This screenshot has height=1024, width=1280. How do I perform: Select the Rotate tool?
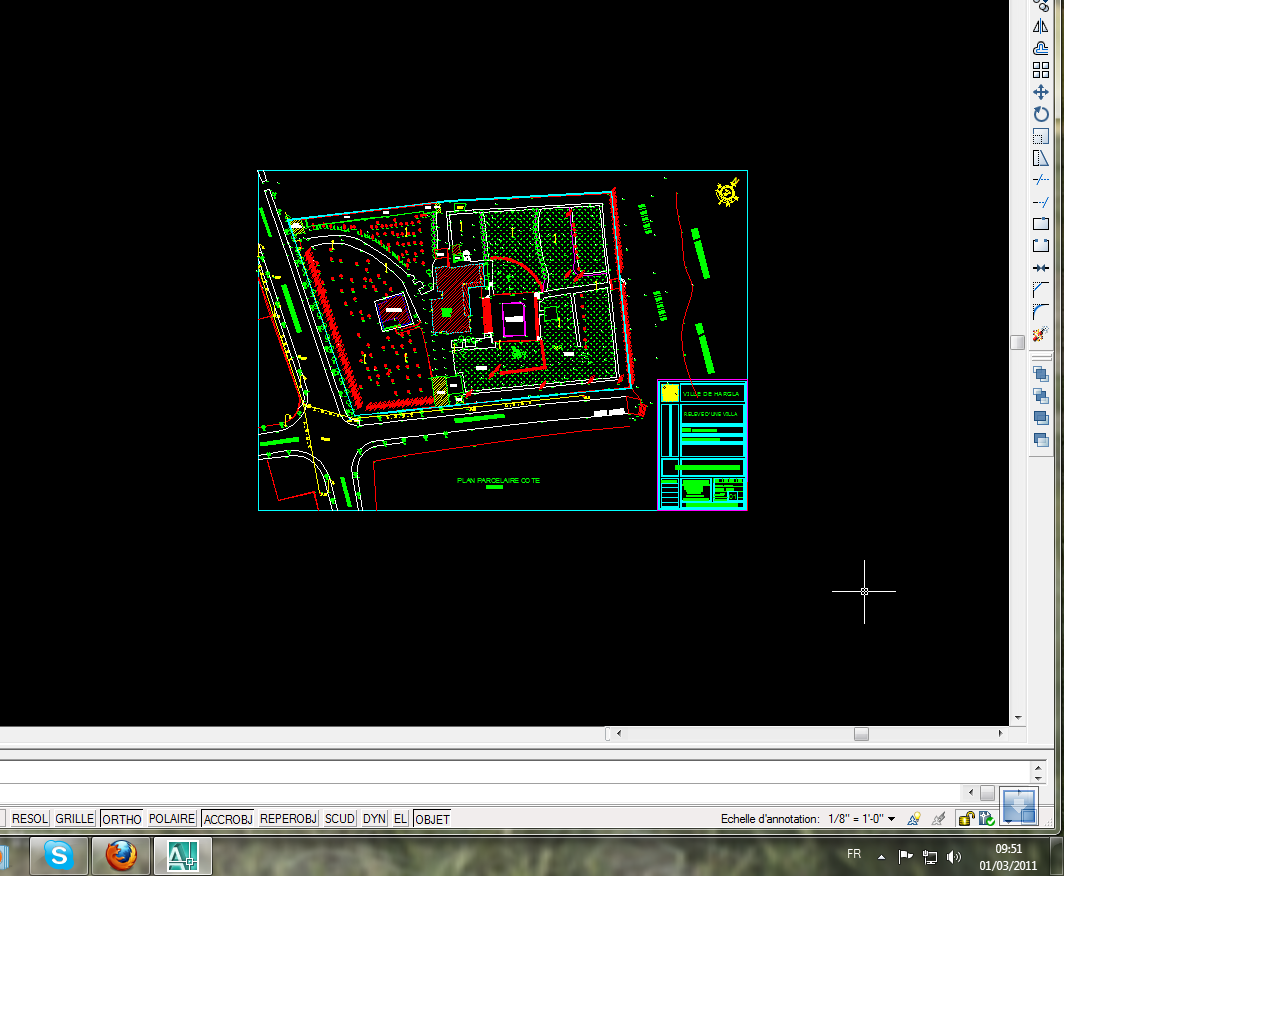point(1041,114)
